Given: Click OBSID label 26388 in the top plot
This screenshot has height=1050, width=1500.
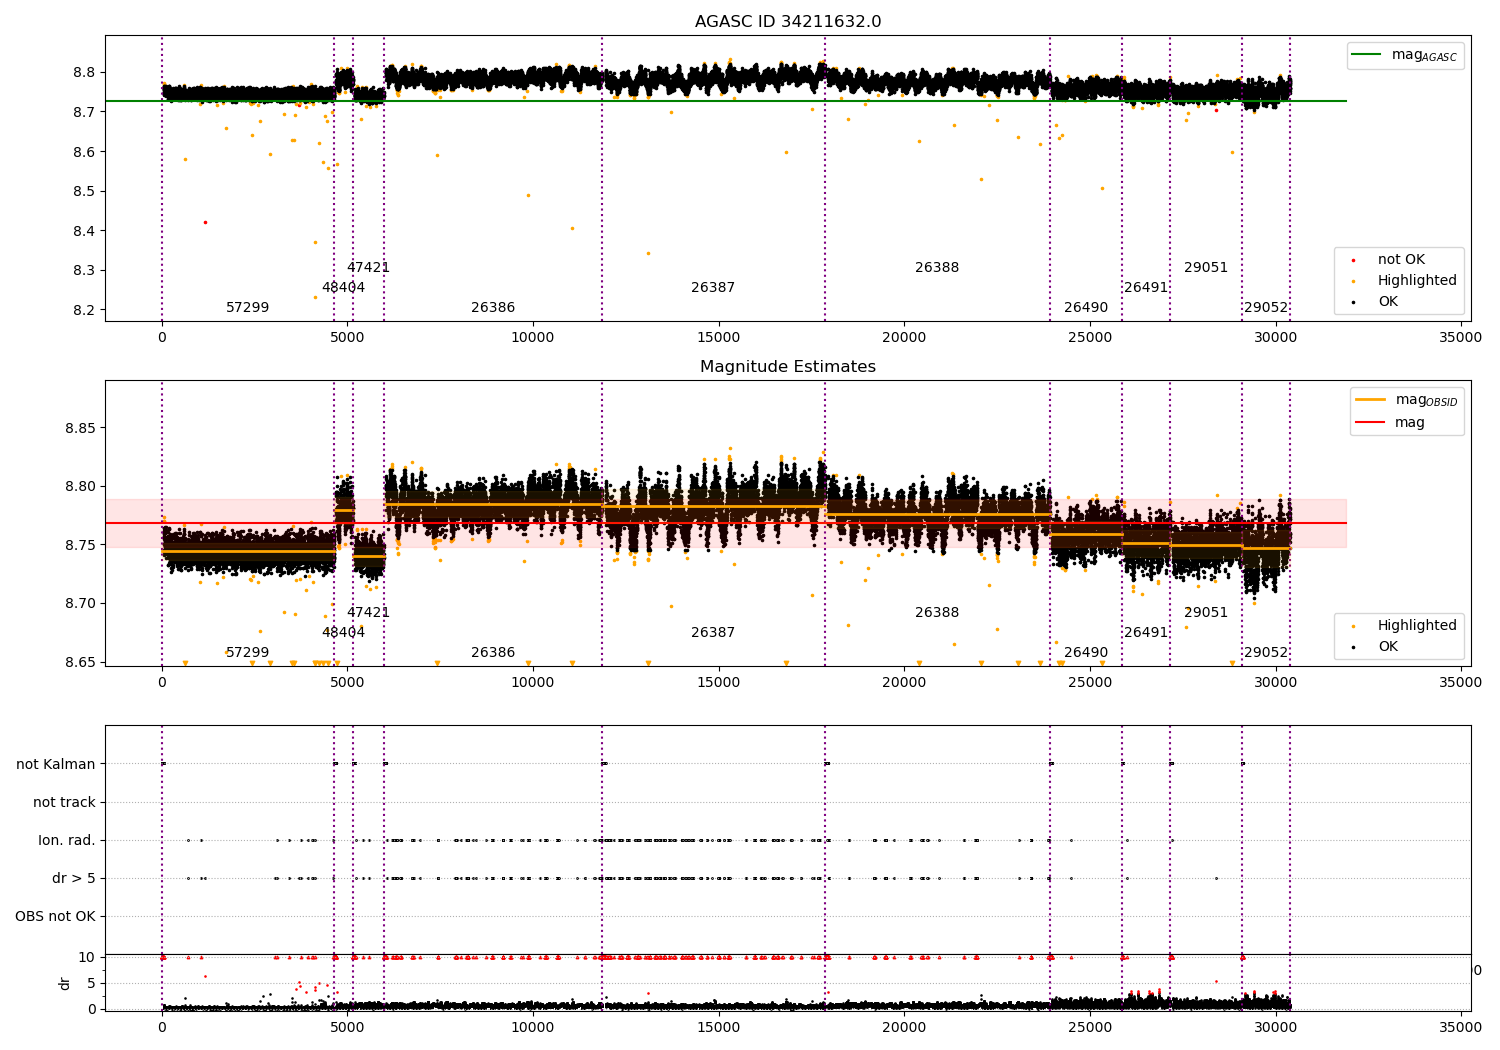Looking at the screenshot, I should pos(937,268).
